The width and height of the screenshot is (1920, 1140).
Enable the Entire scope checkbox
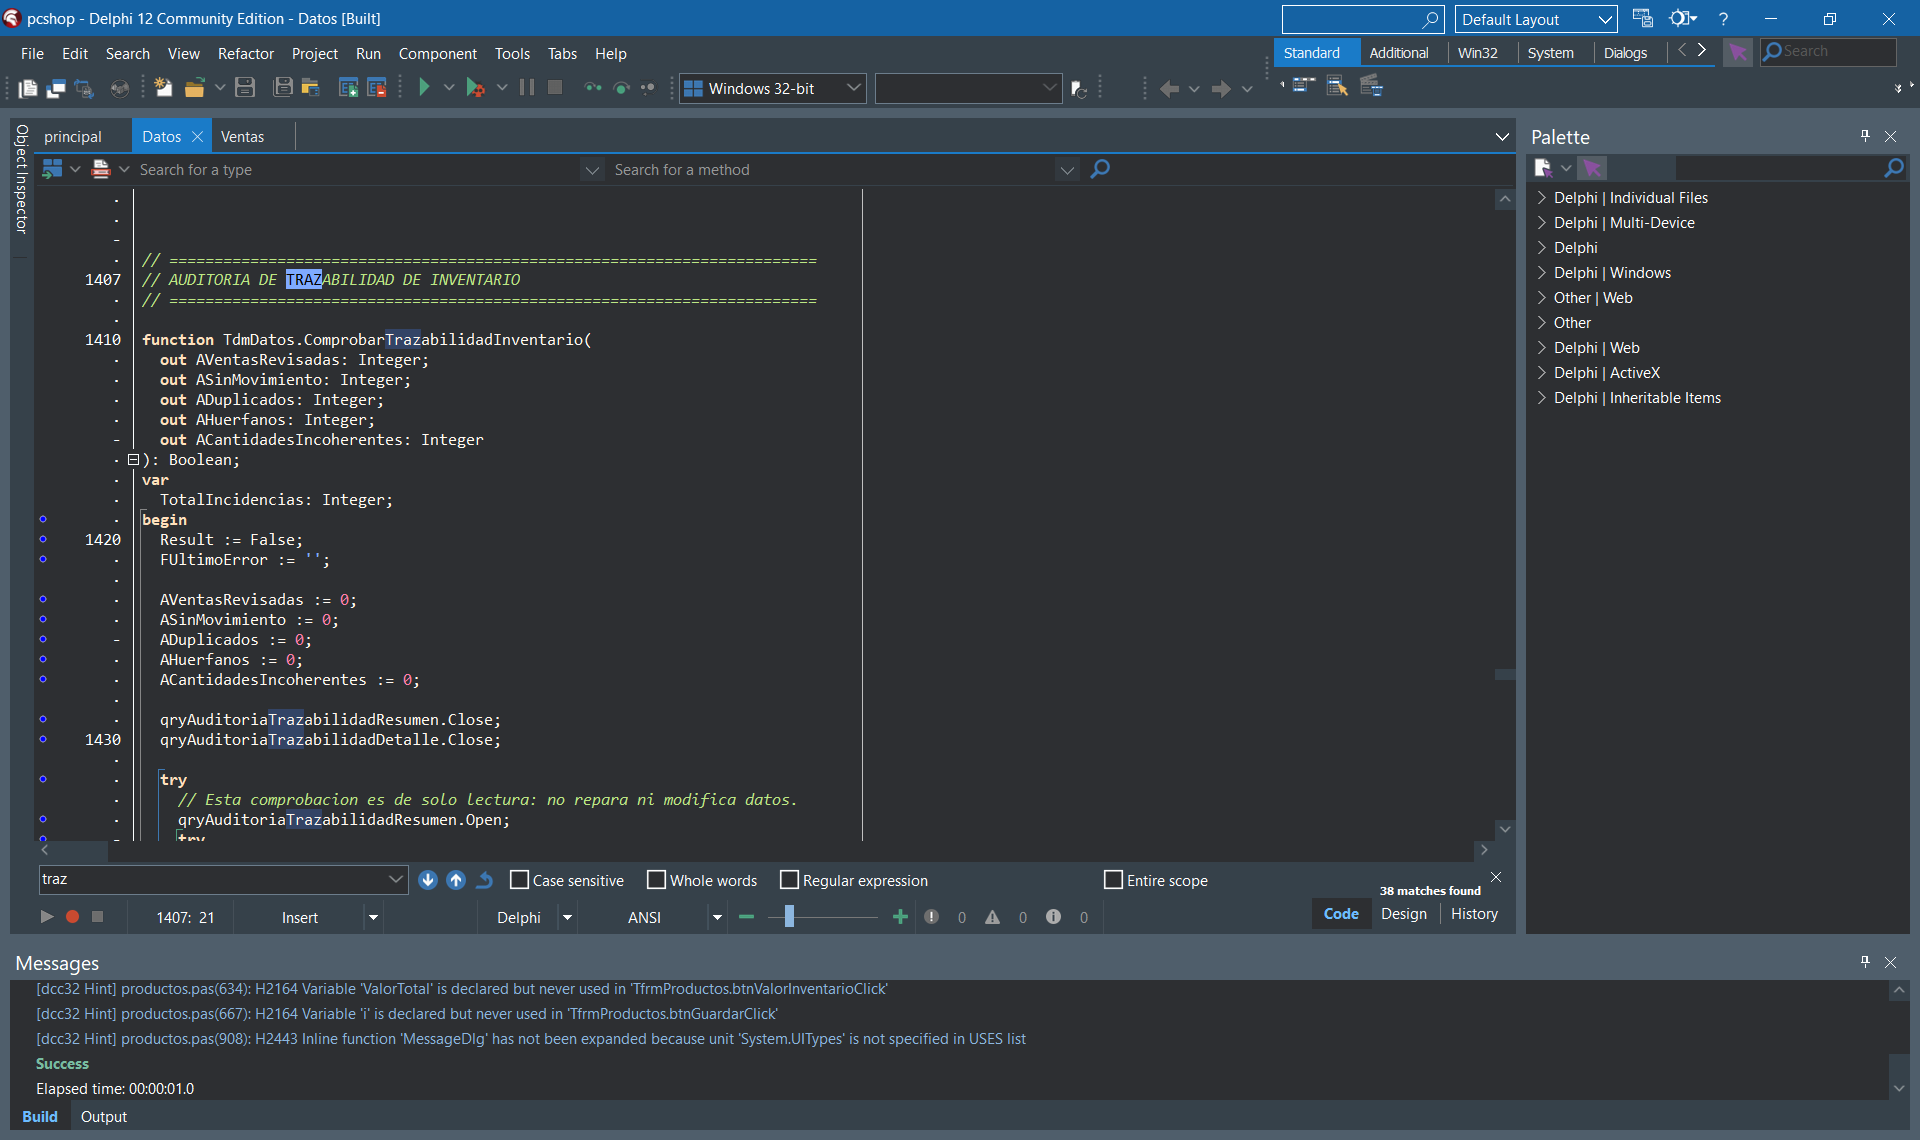[1113, 880]
